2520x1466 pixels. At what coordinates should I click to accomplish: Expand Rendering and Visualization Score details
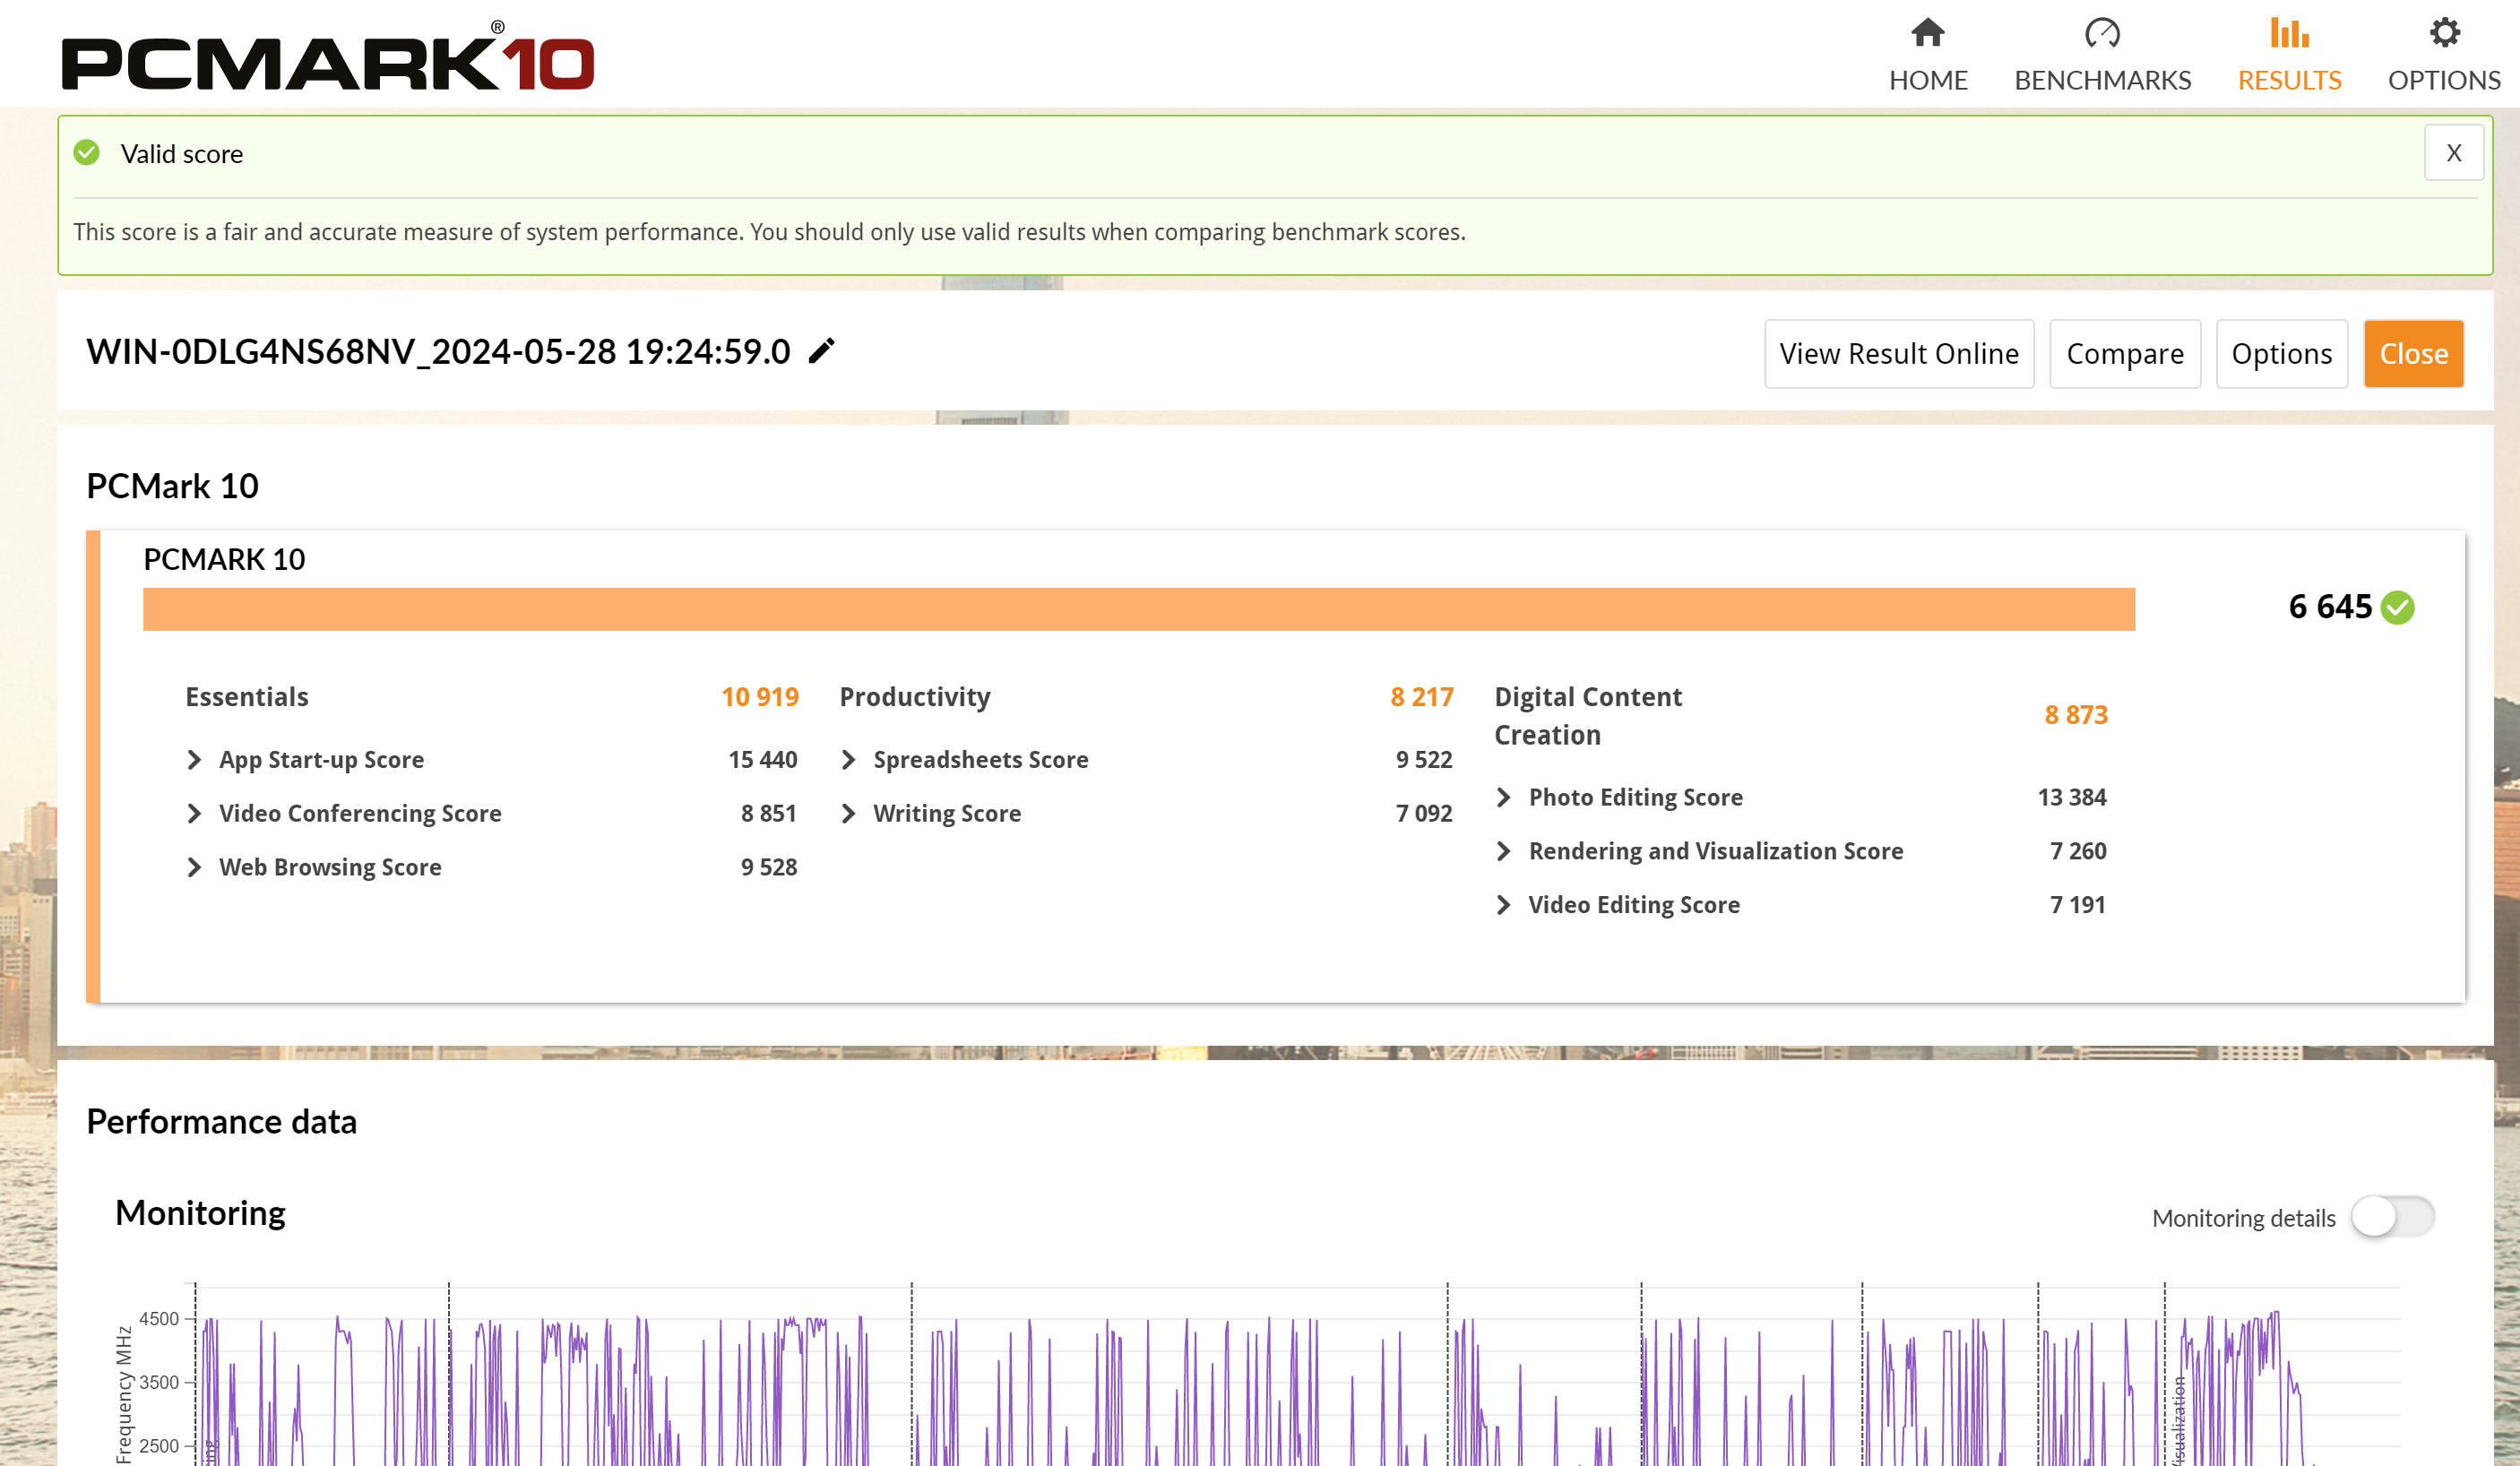1503,851
